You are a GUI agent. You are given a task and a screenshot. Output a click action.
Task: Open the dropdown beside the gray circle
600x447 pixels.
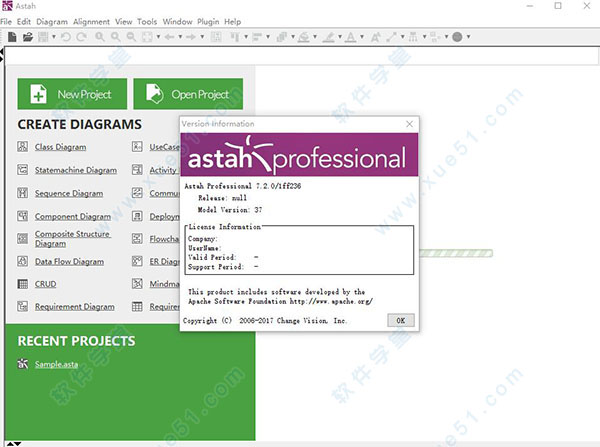click(470, 37)
